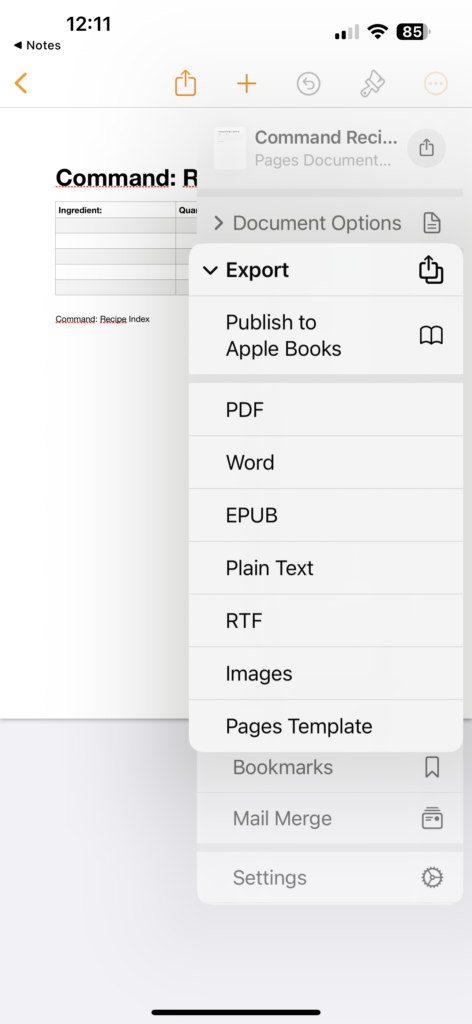Tap the orange share icon in toolbar

185,84
